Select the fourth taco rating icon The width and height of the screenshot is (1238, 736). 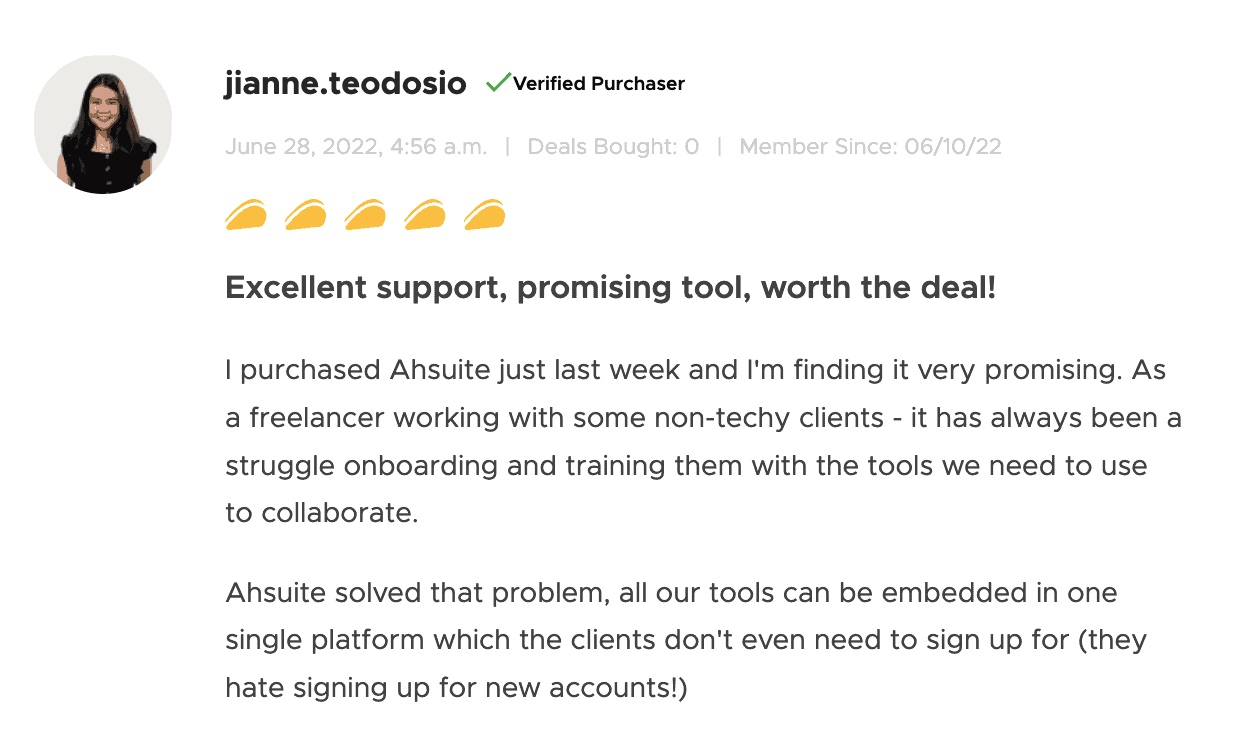425,215
